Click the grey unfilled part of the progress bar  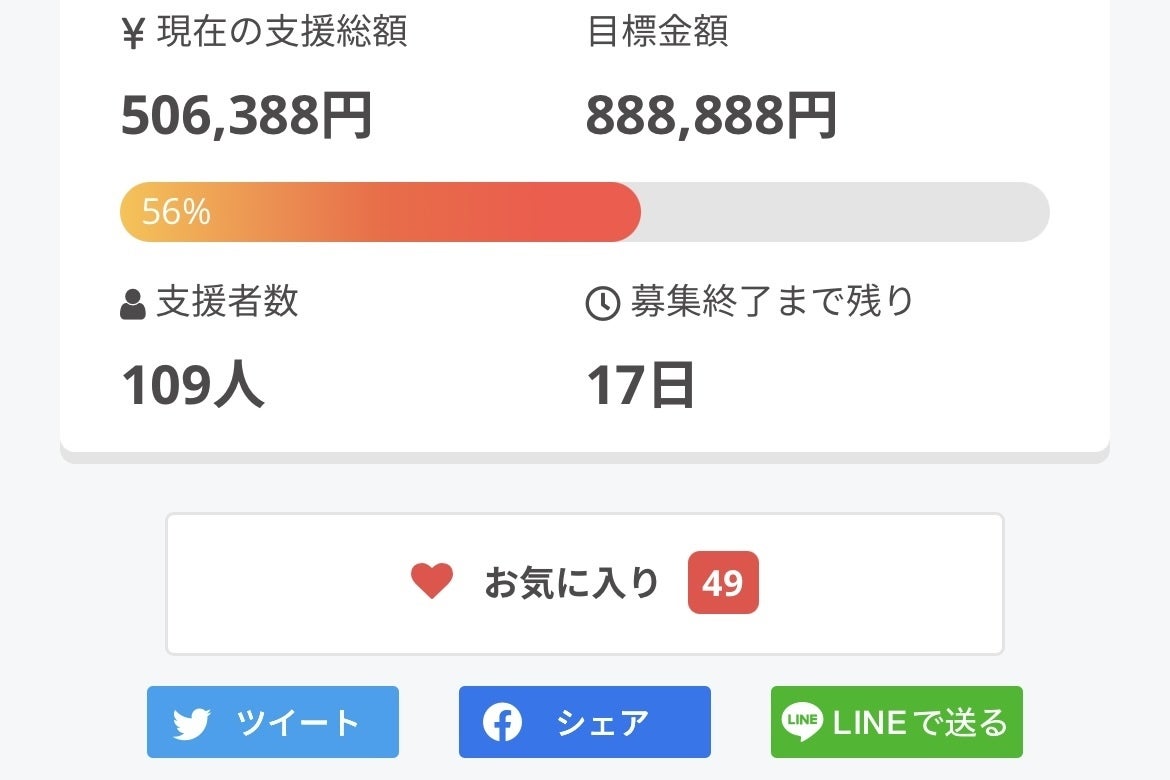(845, 212)
